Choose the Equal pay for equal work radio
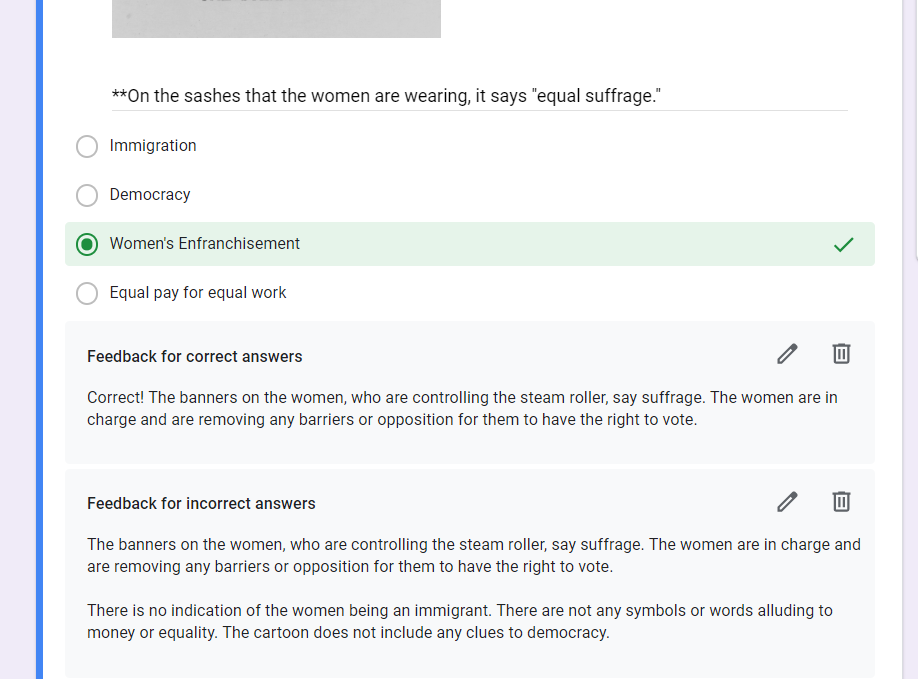The image size is (918, 679). click(87, 293)
